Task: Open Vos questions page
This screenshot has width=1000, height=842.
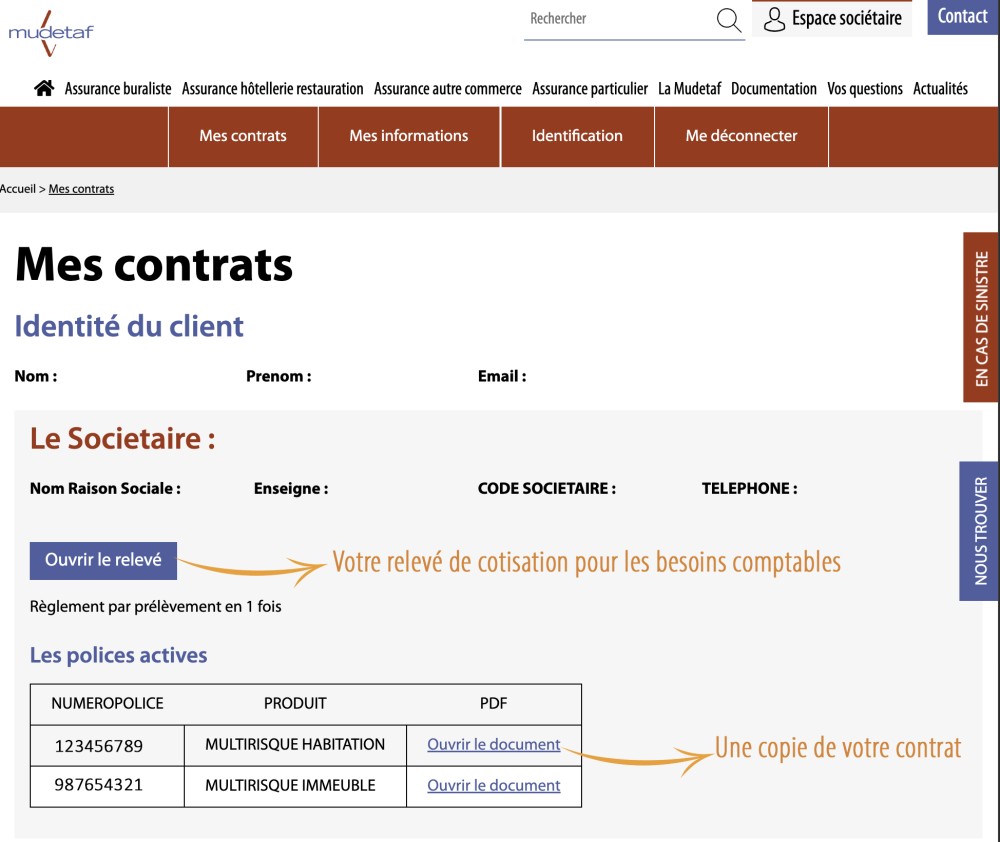Action: point(864,89)
